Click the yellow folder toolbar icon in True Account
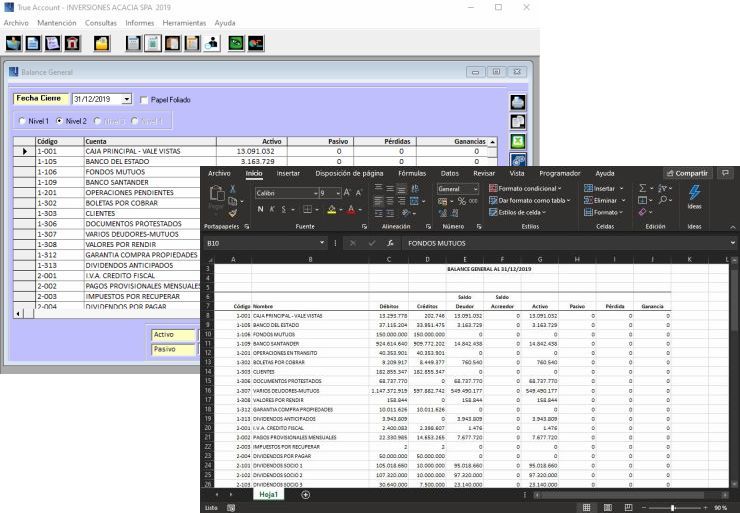Viewport: 740px width, 513px height. 101,43
